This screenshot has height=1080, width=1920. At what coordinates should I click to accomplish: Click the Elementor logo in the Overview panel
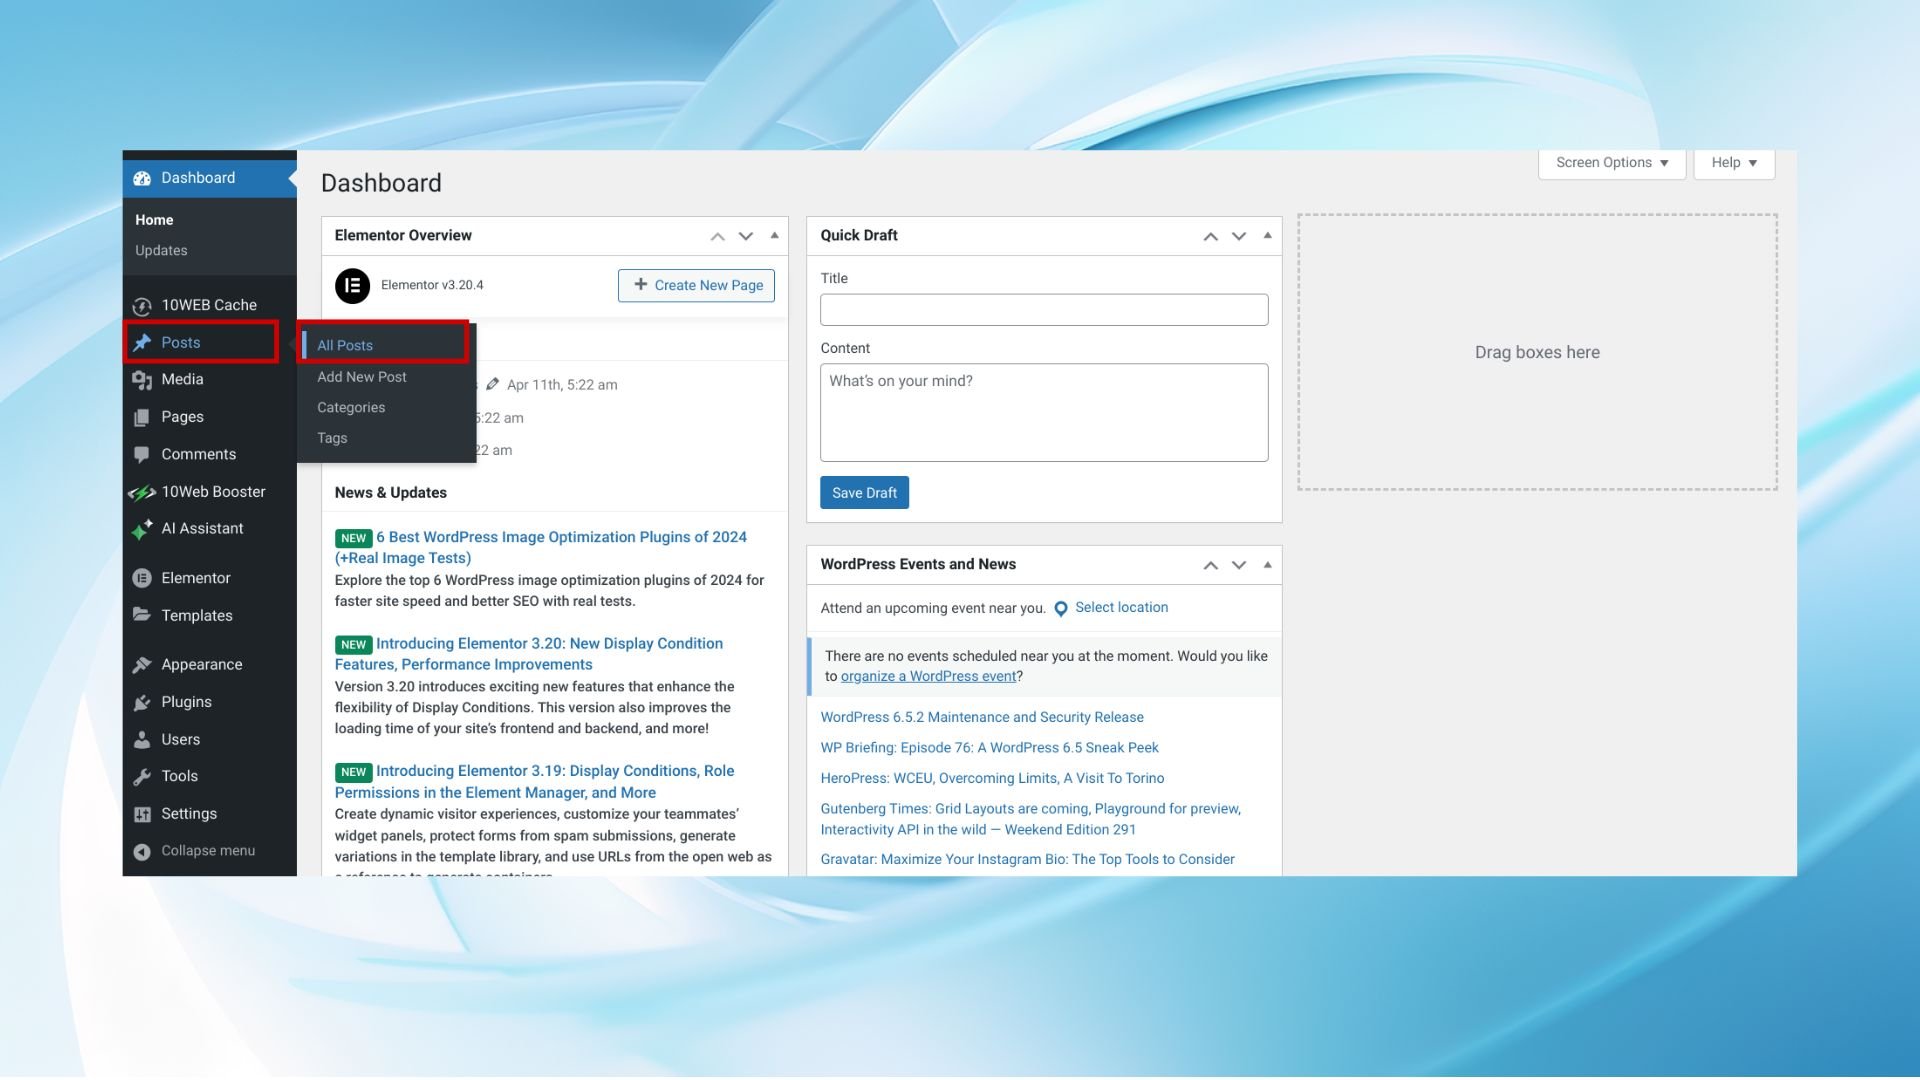tap(354, 285)
